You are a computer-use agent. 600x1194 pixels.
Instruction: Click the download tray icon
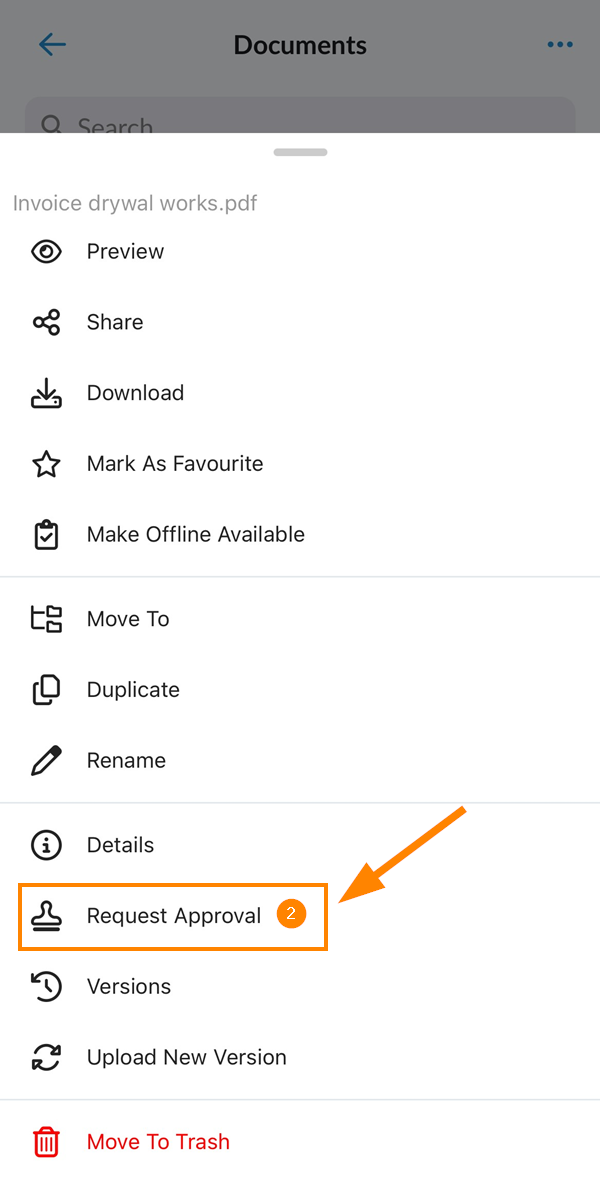coord(46,393)
